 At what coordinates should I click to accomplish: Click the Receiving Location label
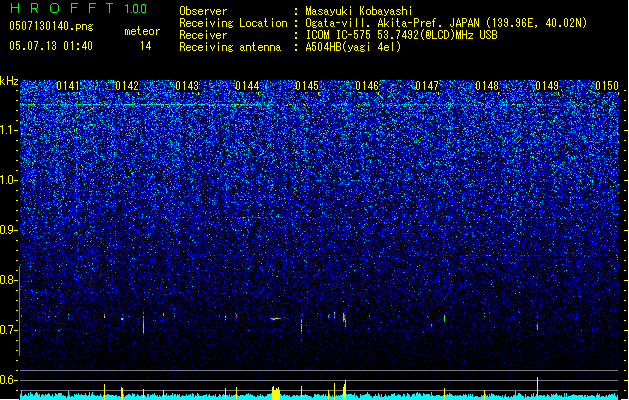click(x=233, y=23)
